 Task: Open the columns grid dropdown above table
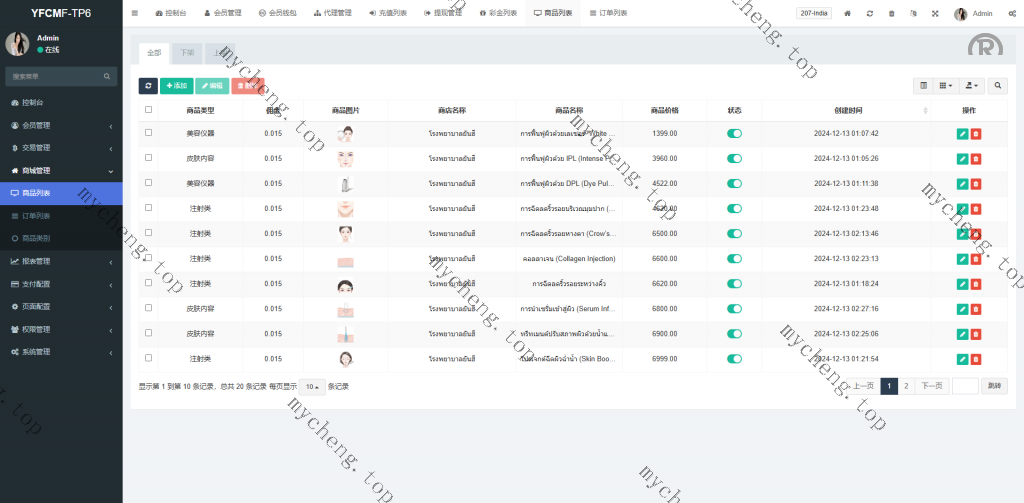pos(946,86)
